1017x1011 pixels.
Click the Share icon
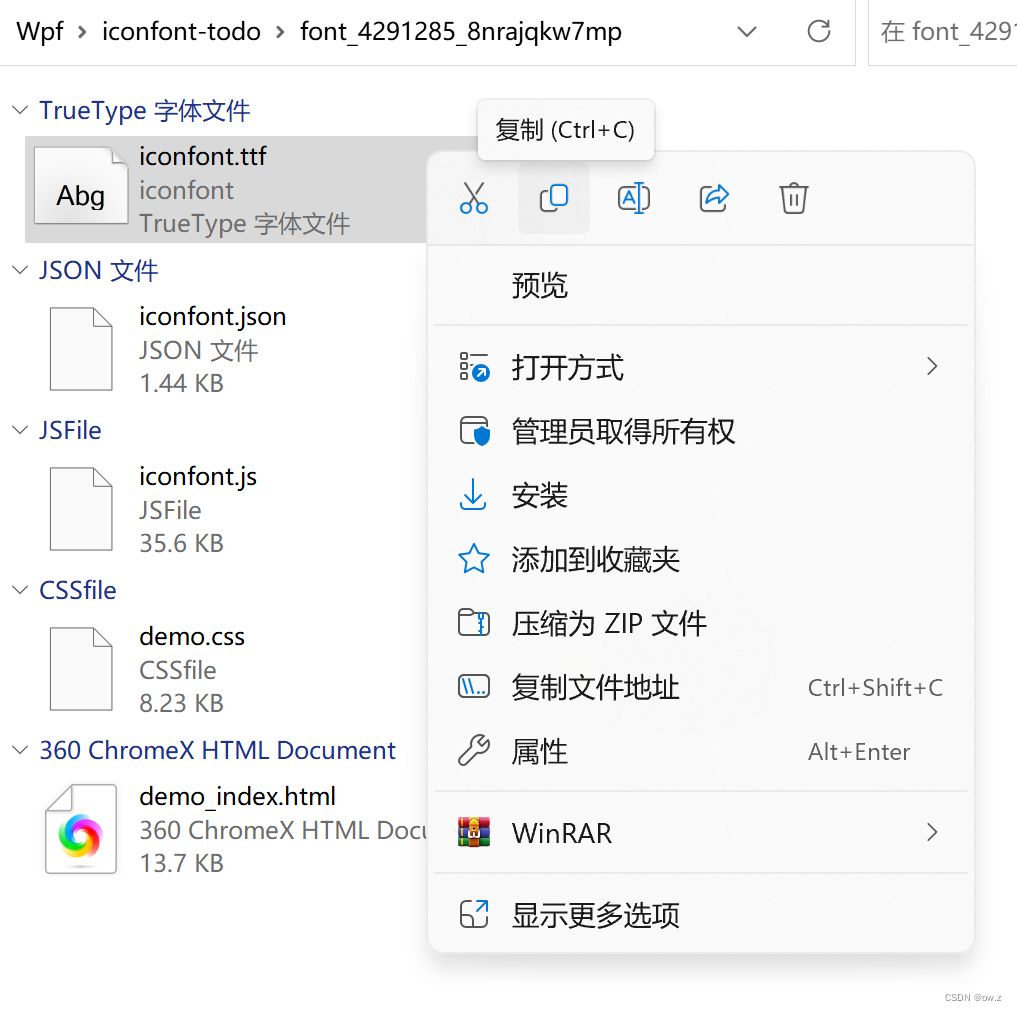(x=714, y=198)
